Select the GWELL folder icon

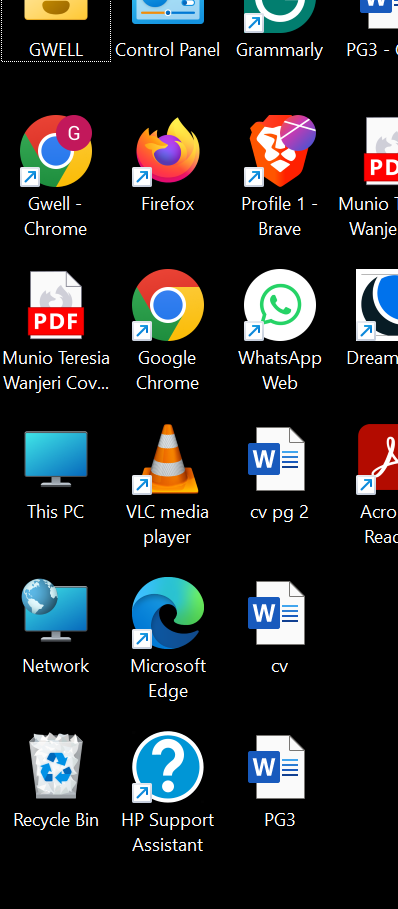(56, 10)
